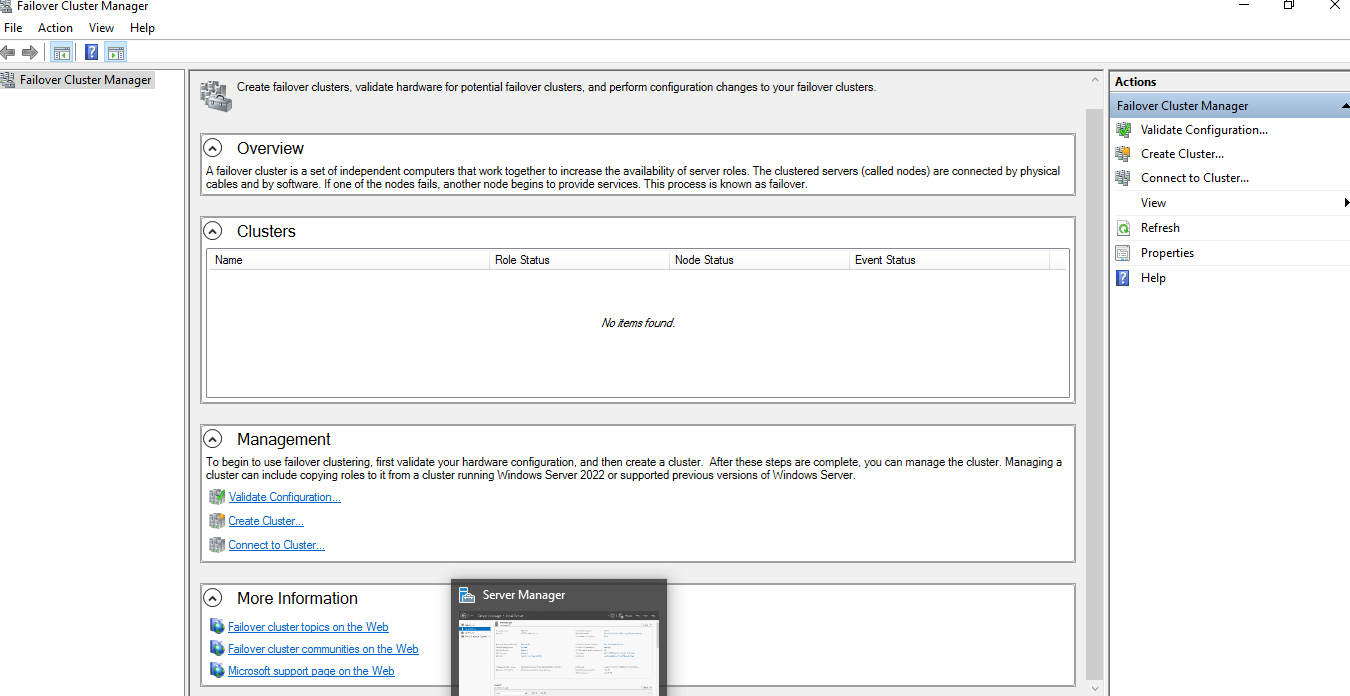
Task: Click the Properties icon in Actions pane
Action: coord(1123,253)
